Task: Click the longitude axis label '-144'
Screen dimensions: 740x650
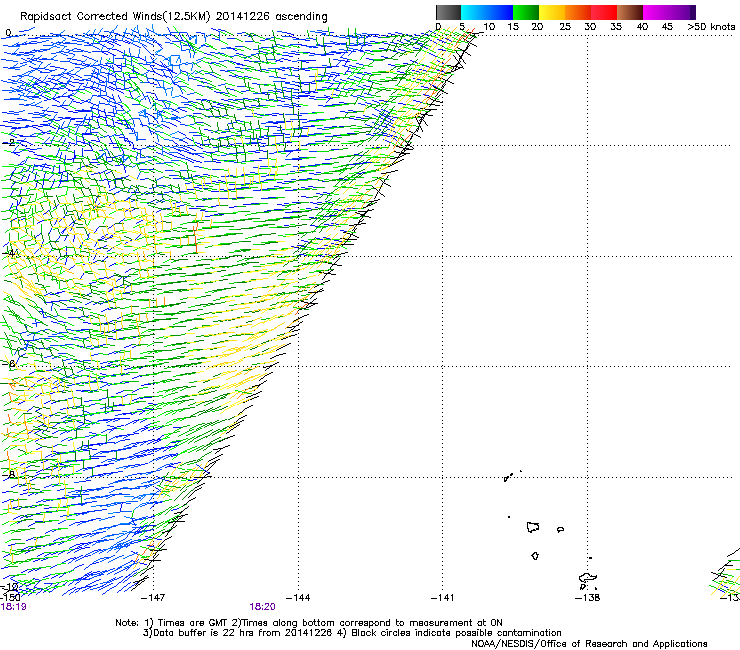Action: (x=298, y=598)
